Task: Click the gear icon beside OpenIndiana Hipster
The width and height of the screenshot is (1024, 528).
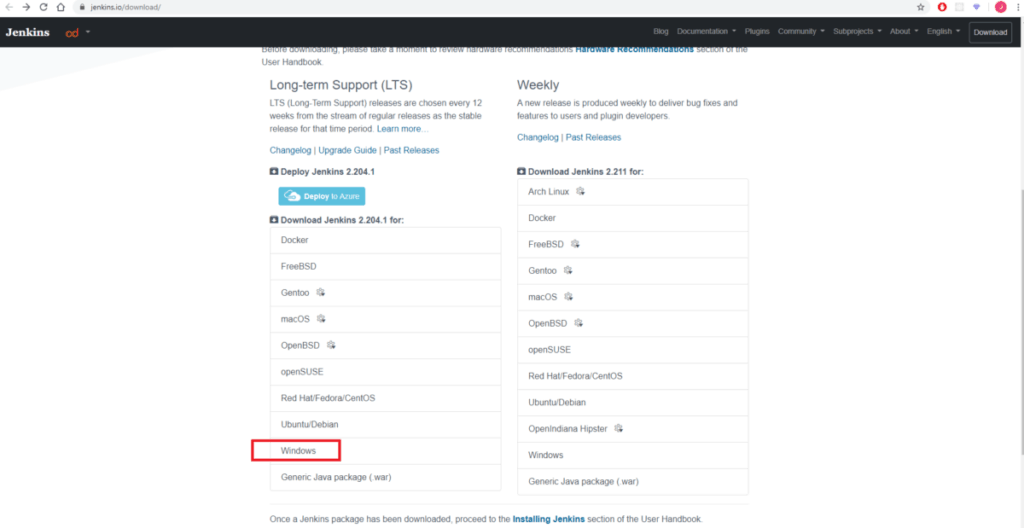Action: pos(618,428)
